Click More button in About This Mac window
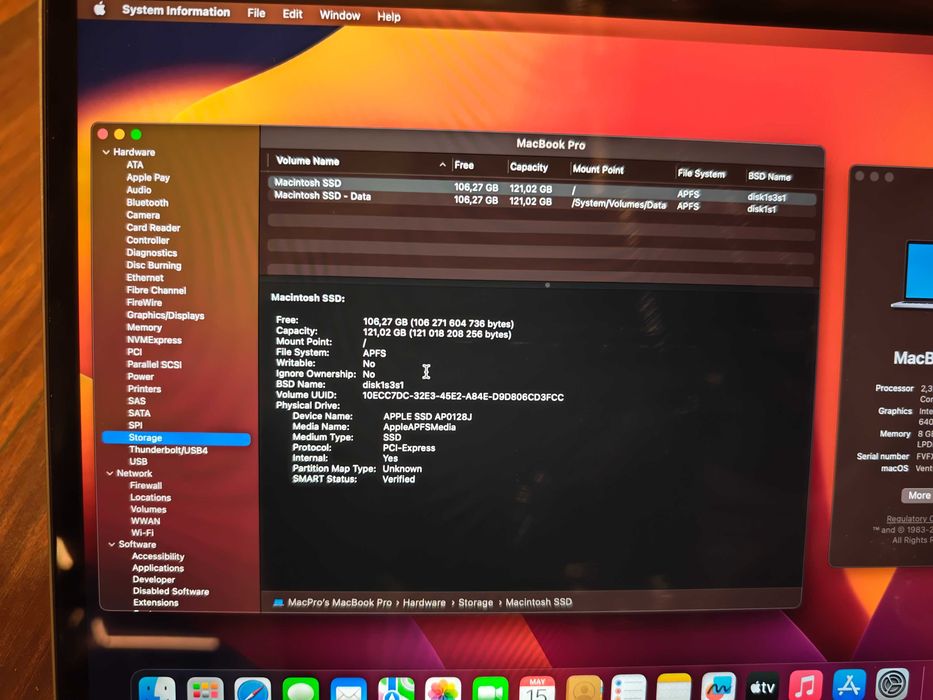Screen dimensions: 933x700 (x=919, y=495)
